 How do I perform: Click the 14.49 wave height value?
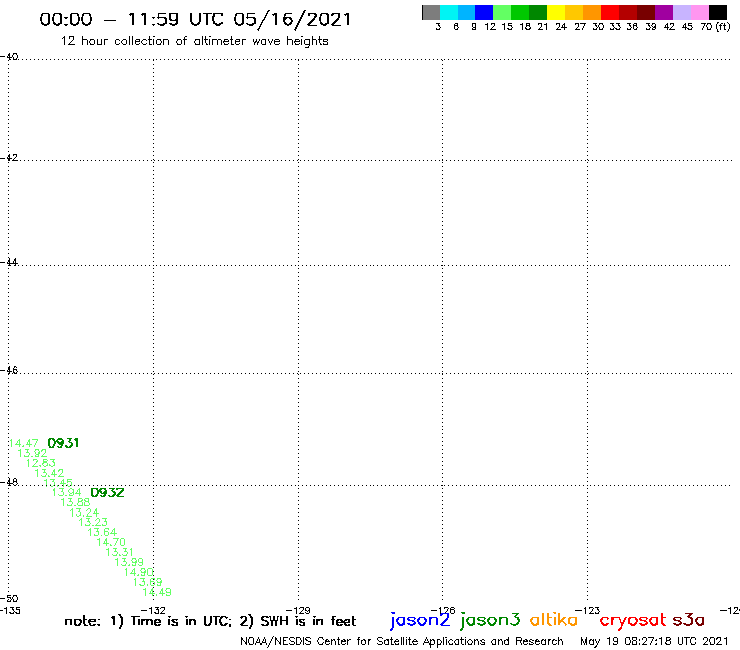157,592
